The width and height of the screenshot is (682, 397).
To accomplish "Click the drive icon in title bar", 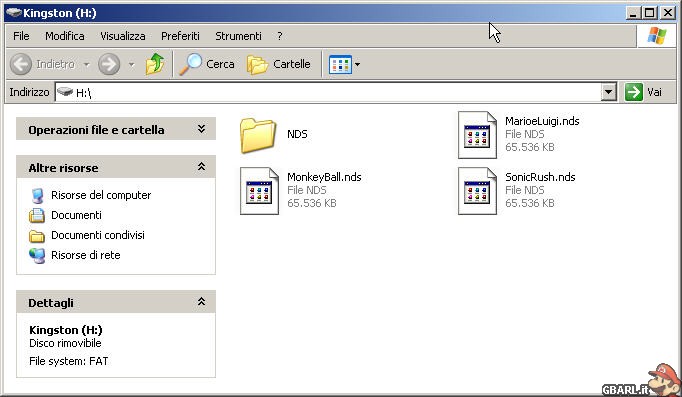I will (x=13, y=13).
